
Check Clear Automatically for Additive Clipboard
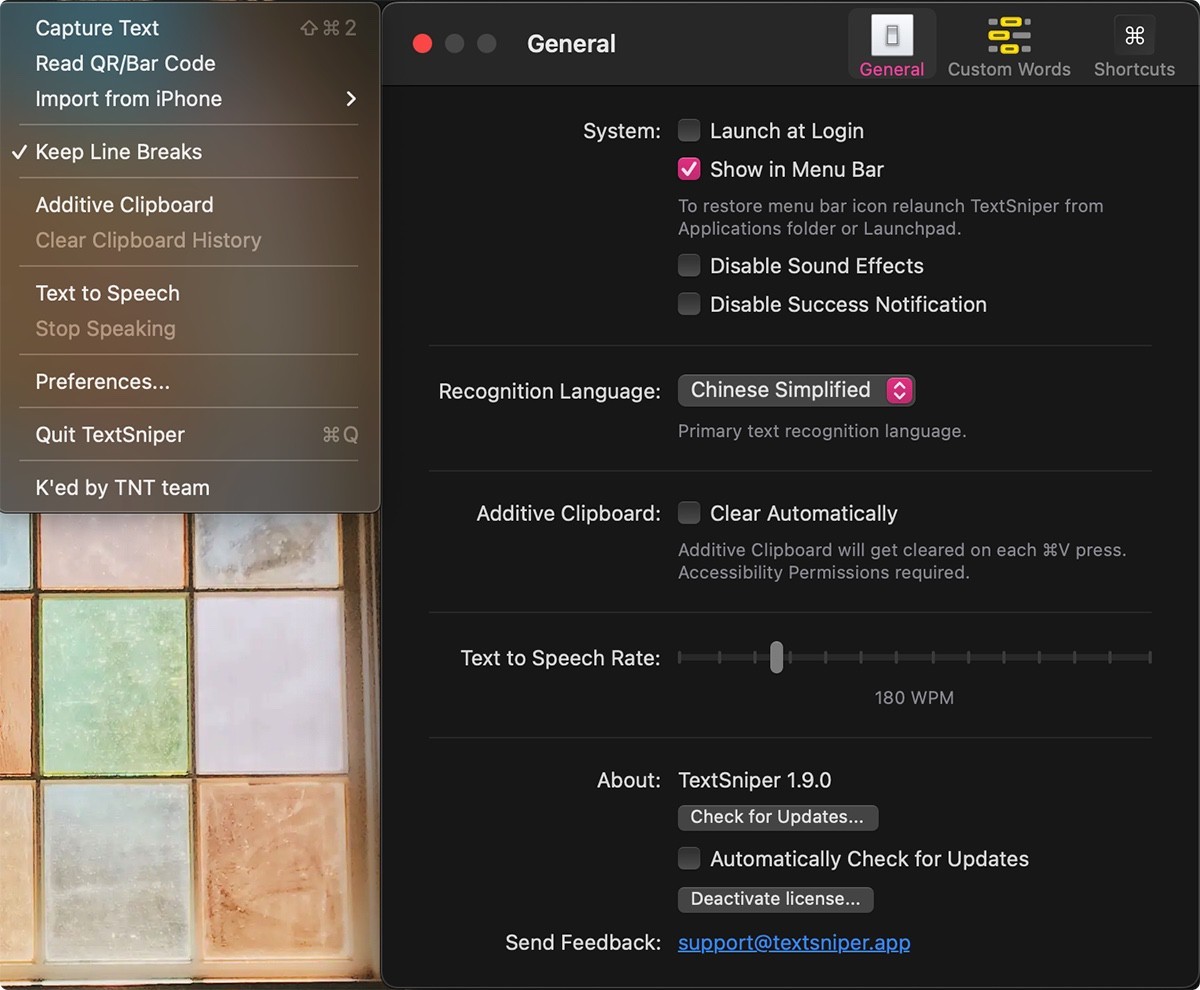pyautogui.click(x=689, y=512)
